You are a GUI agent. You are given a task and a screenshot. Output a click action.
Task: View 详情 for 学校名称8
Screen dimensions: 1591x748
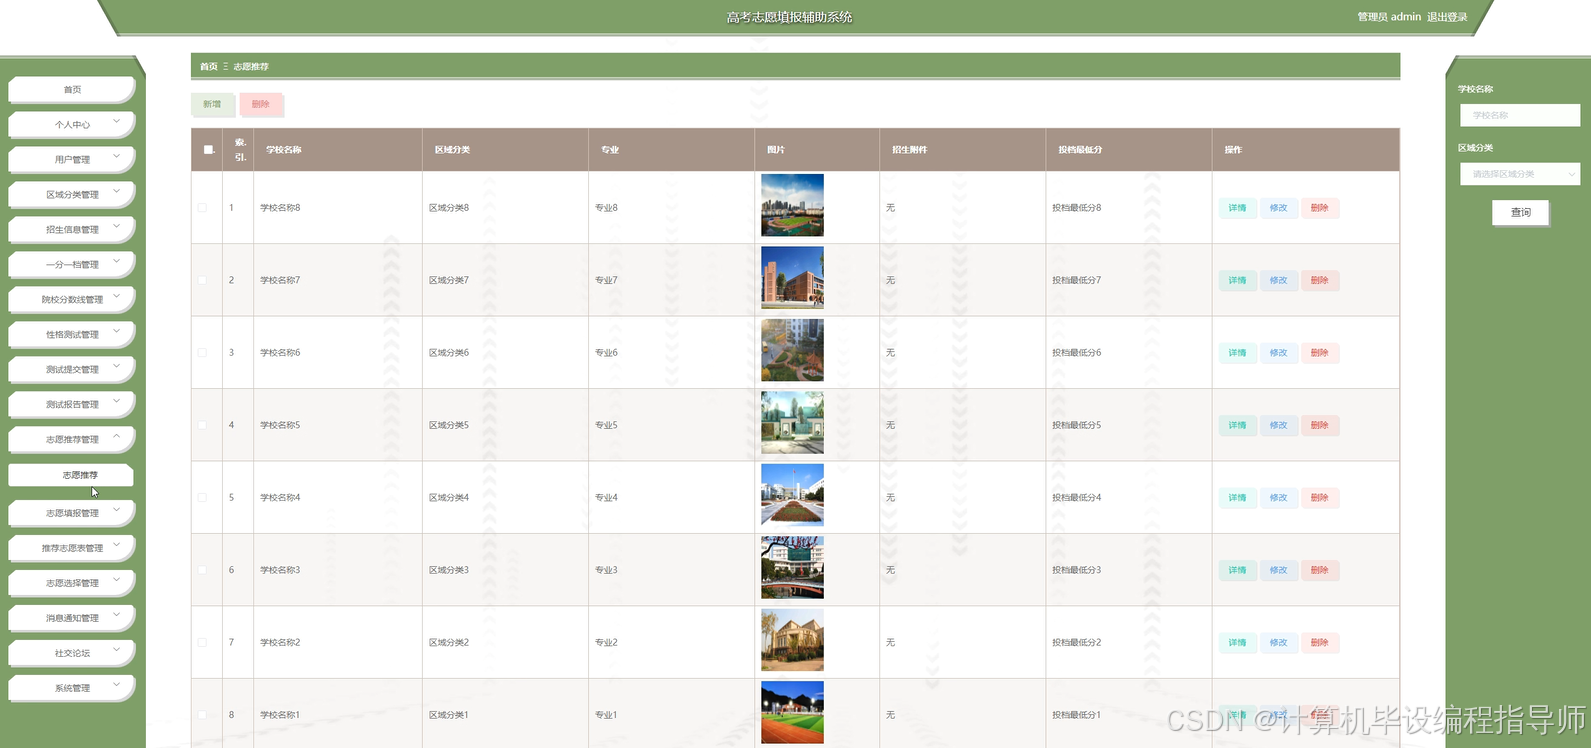click(1237, 208)
